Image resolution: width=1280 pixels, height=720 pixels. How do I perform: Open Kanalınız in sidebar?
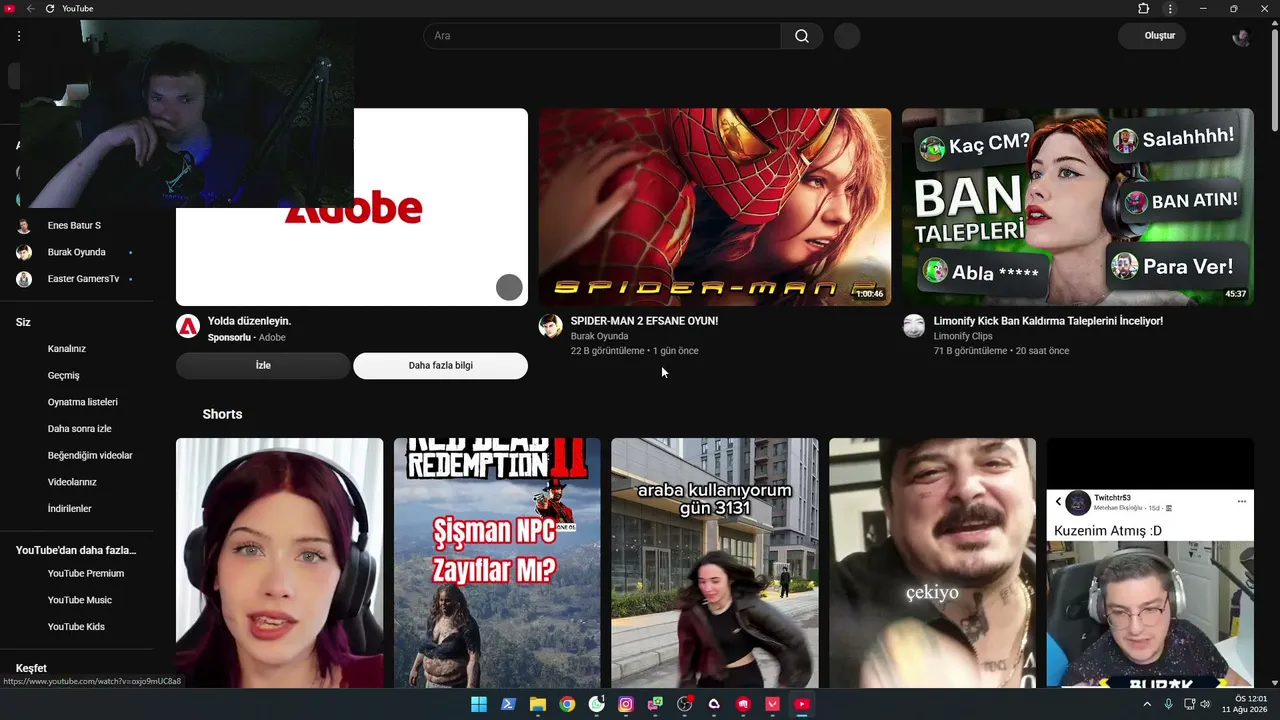[x=67, y=349]
